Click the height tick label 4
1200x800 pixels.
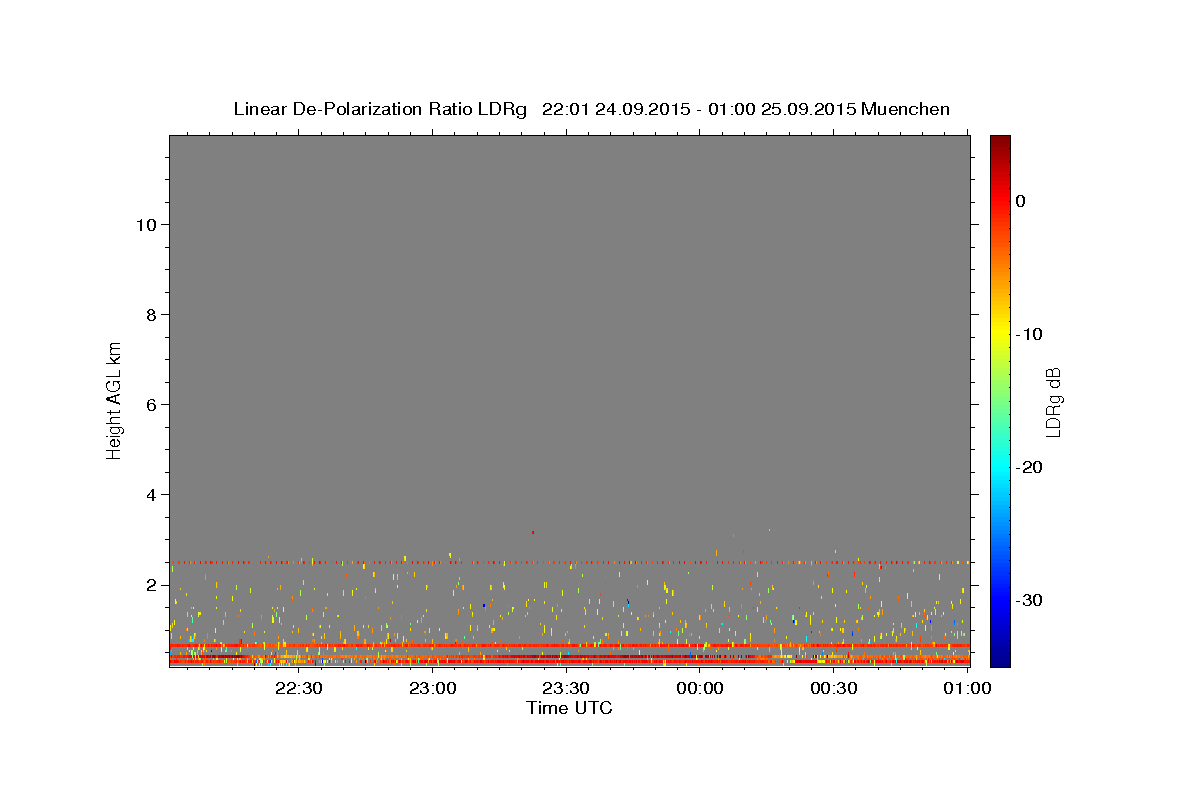pyautogui.click(x=149, y=494)
